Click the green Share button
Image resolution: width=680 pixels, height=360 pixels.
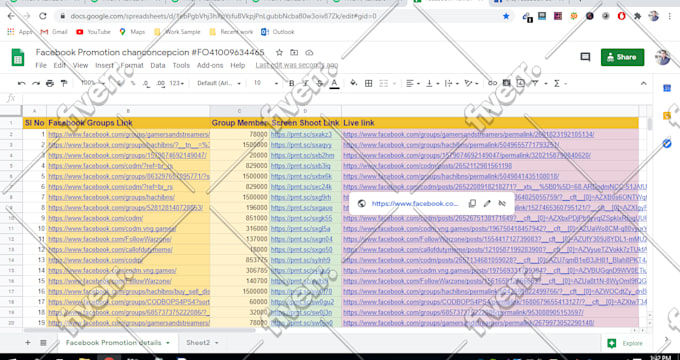(622, 57)
